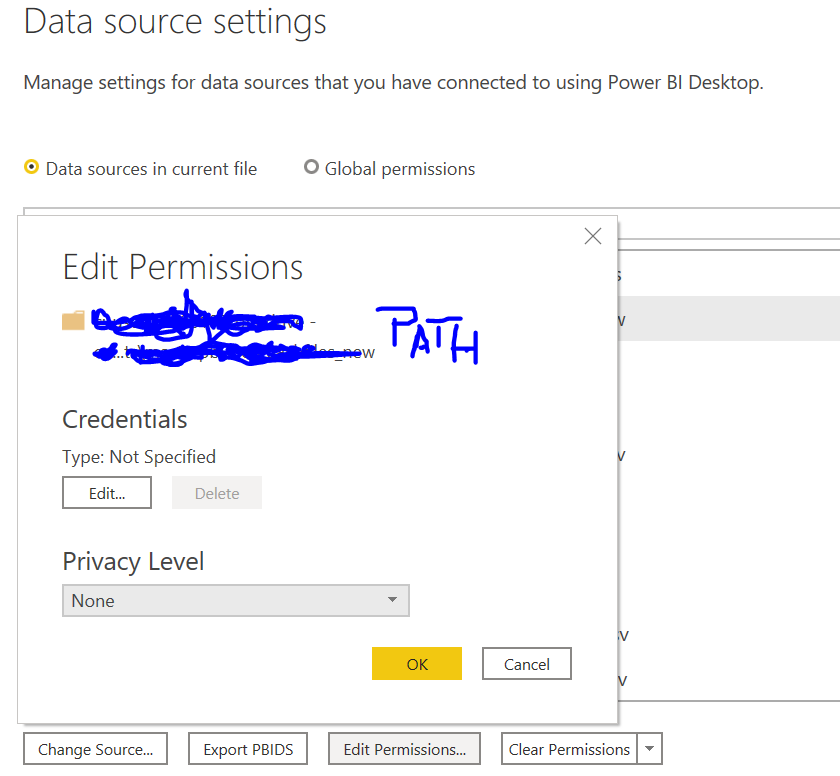Expand the Clear Permissions dropdown arrow
The height and width of the screenshot is (776, 840).
point(650,749)
